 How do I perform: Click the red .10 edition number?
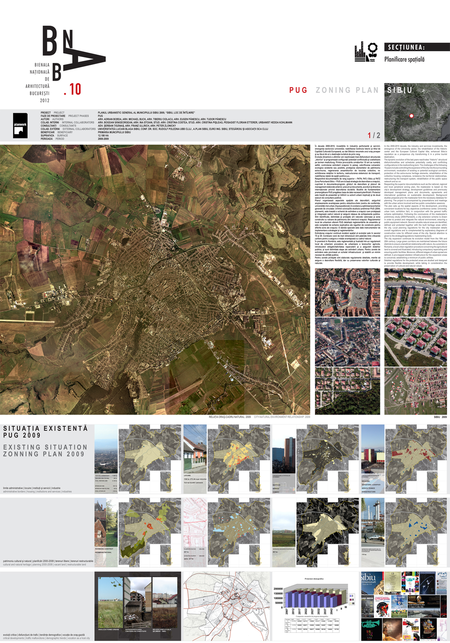point(73,89)
